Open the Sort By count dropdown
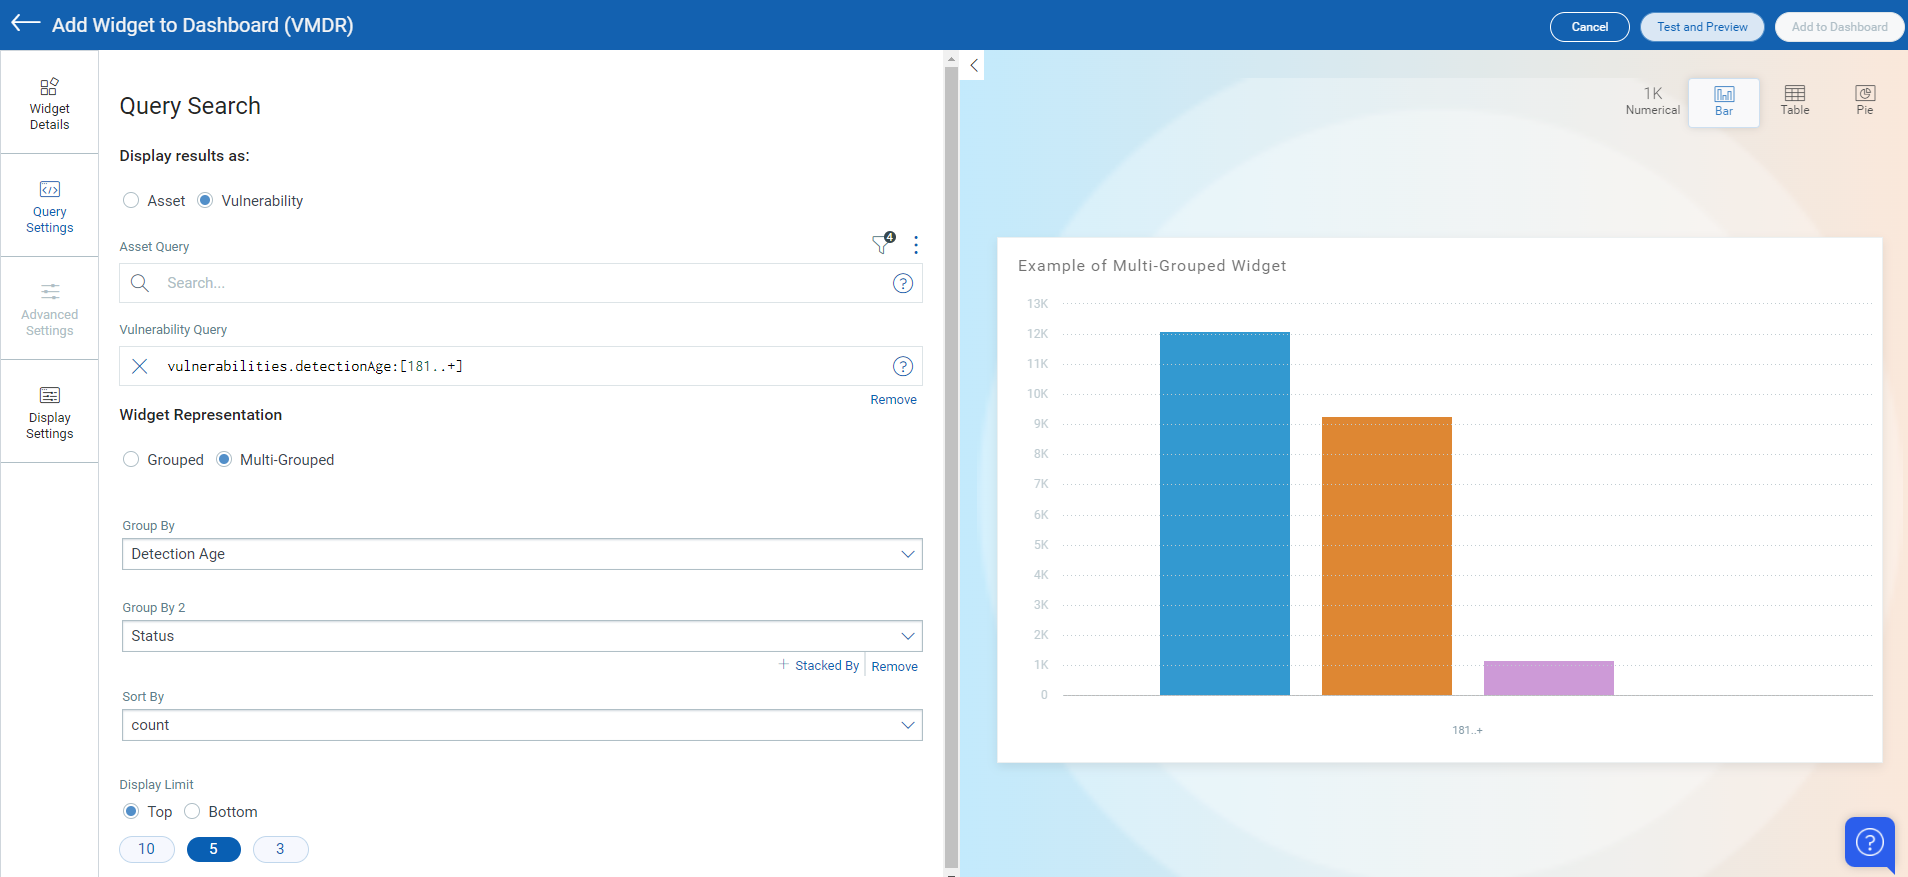Image resolution: width=1908 pixels, height=877 pixels. (521, 725)
